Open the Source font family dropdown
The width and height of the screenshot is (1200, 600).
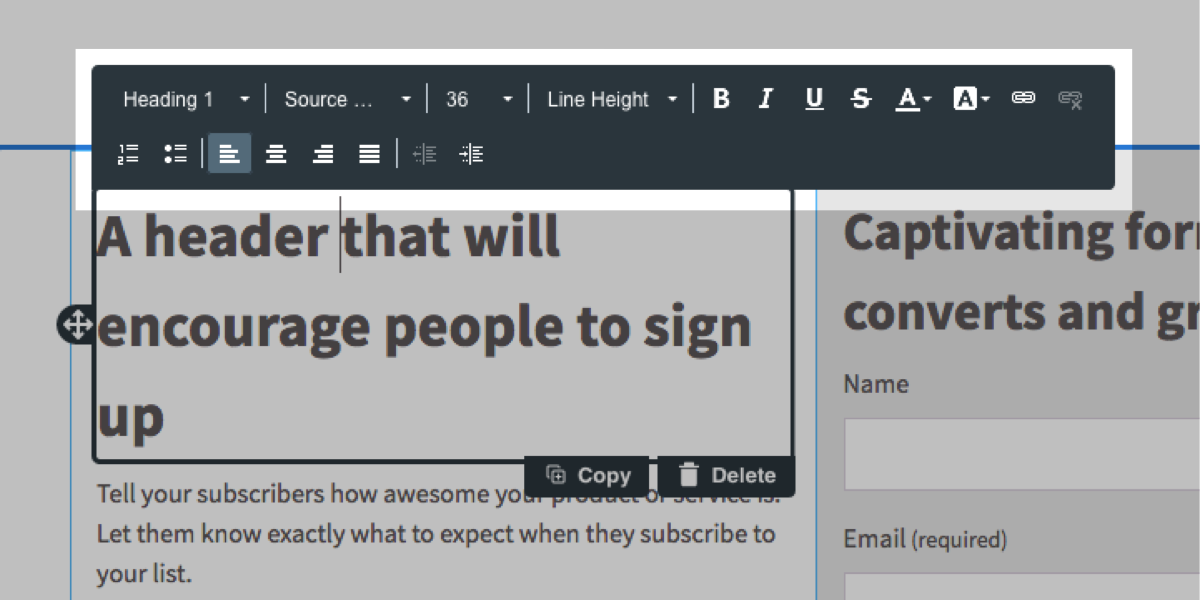pos(347,99)
